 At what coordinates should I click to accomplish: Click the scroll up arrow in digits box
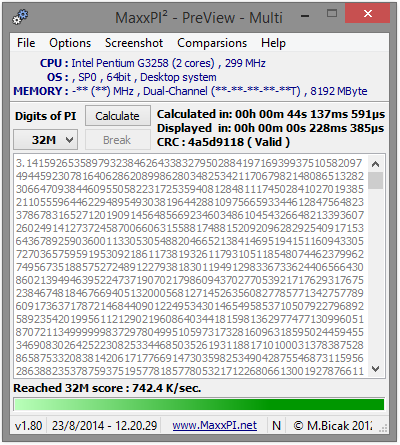pos(375,164)
